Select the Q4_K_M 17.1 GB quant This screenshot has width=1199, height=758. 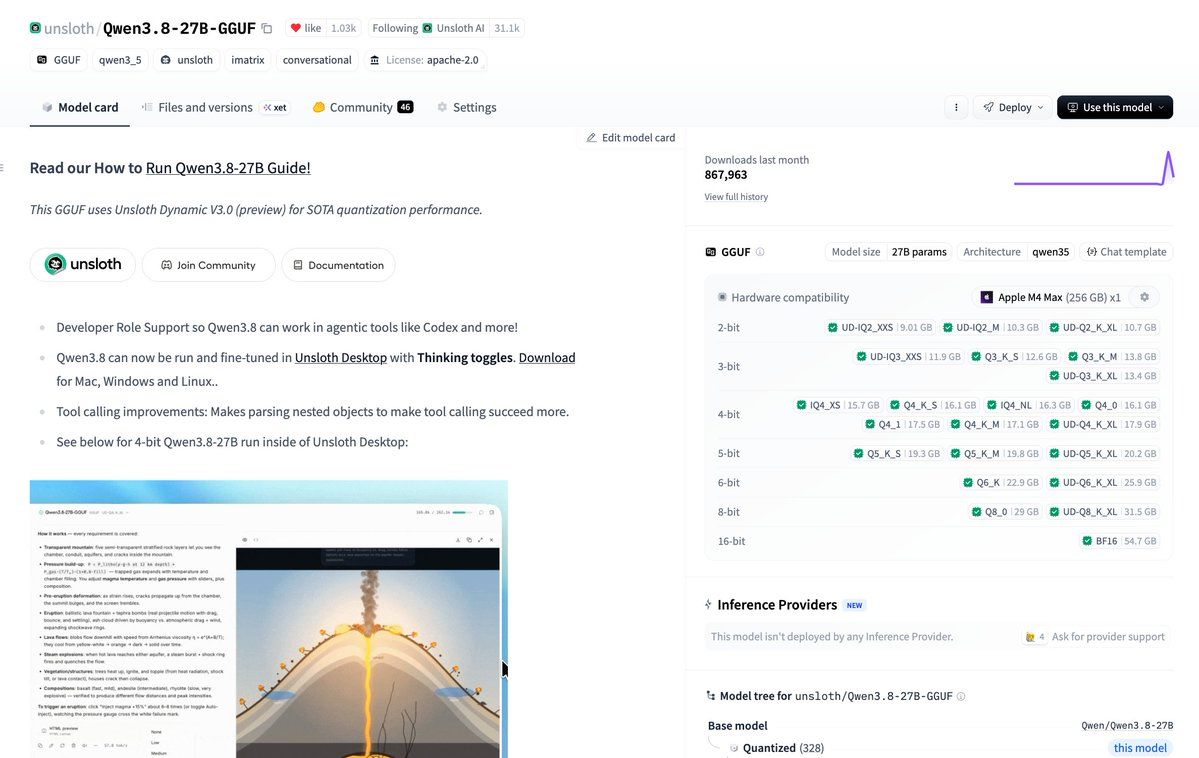994,424
